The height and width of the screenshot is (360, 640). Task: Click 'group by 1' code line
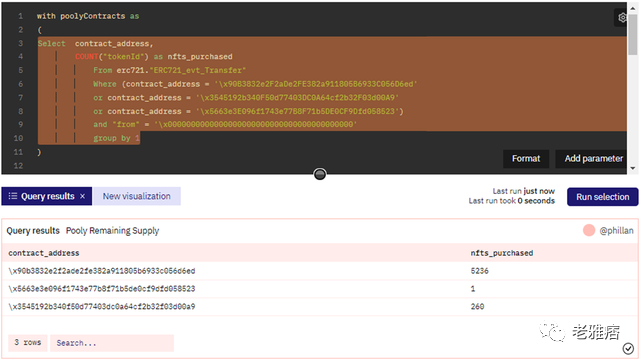116,138
